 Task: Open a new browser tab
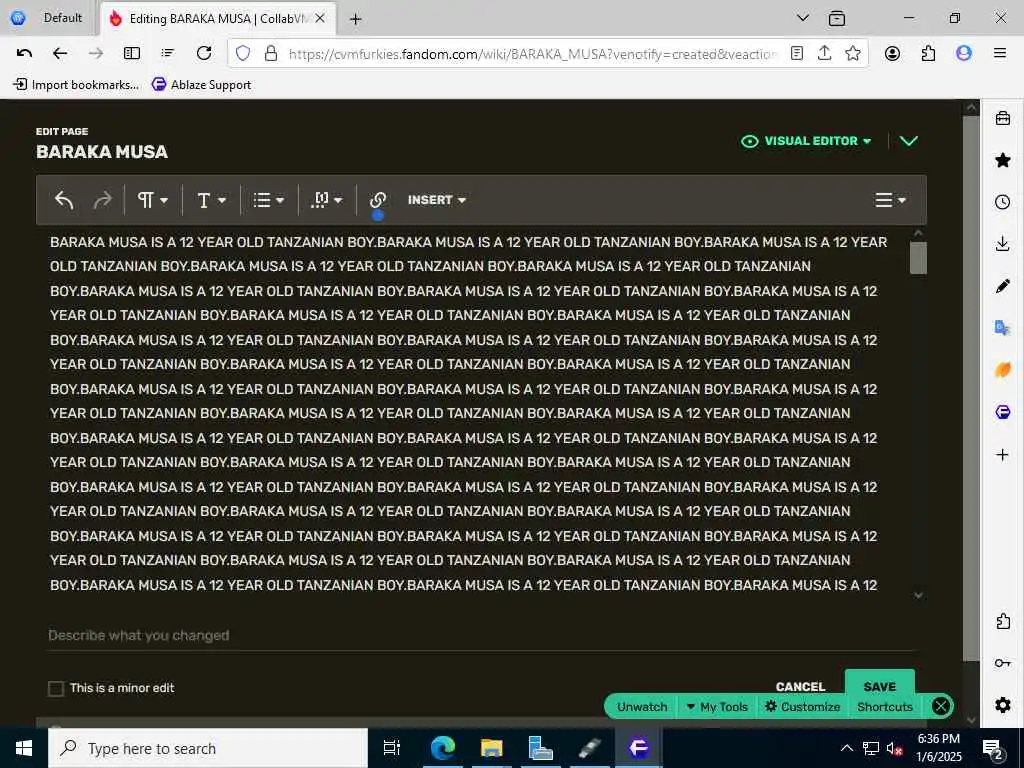pos(355,19)
